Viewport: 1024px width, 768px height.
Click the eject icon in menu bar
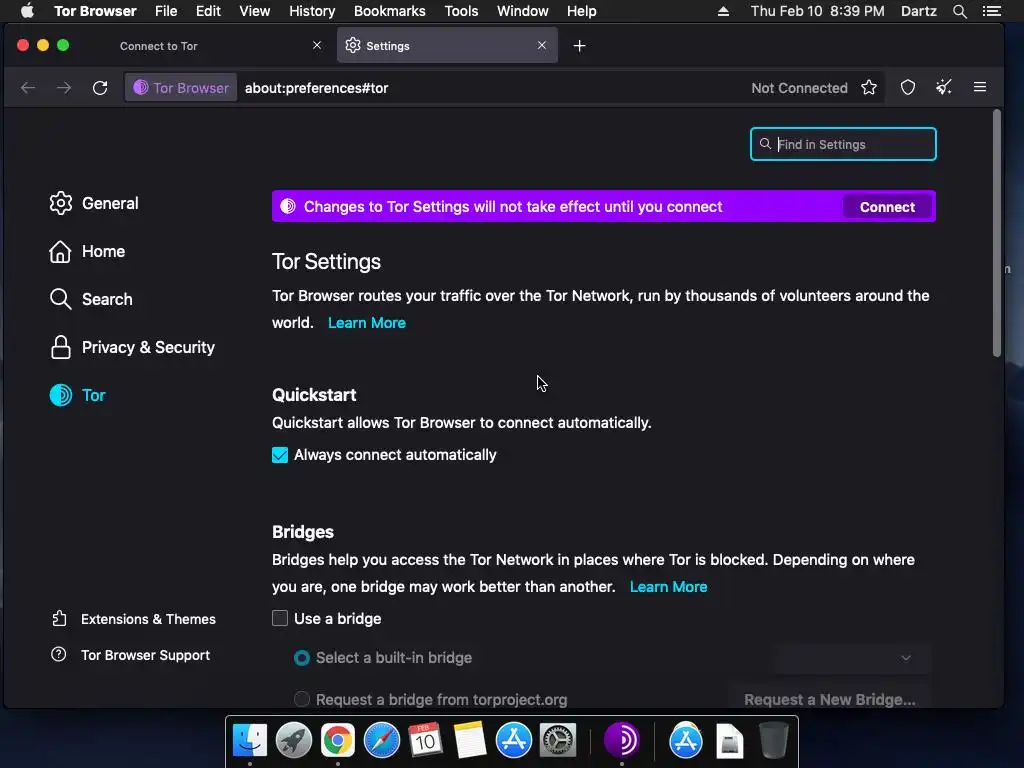coord(723,11)
